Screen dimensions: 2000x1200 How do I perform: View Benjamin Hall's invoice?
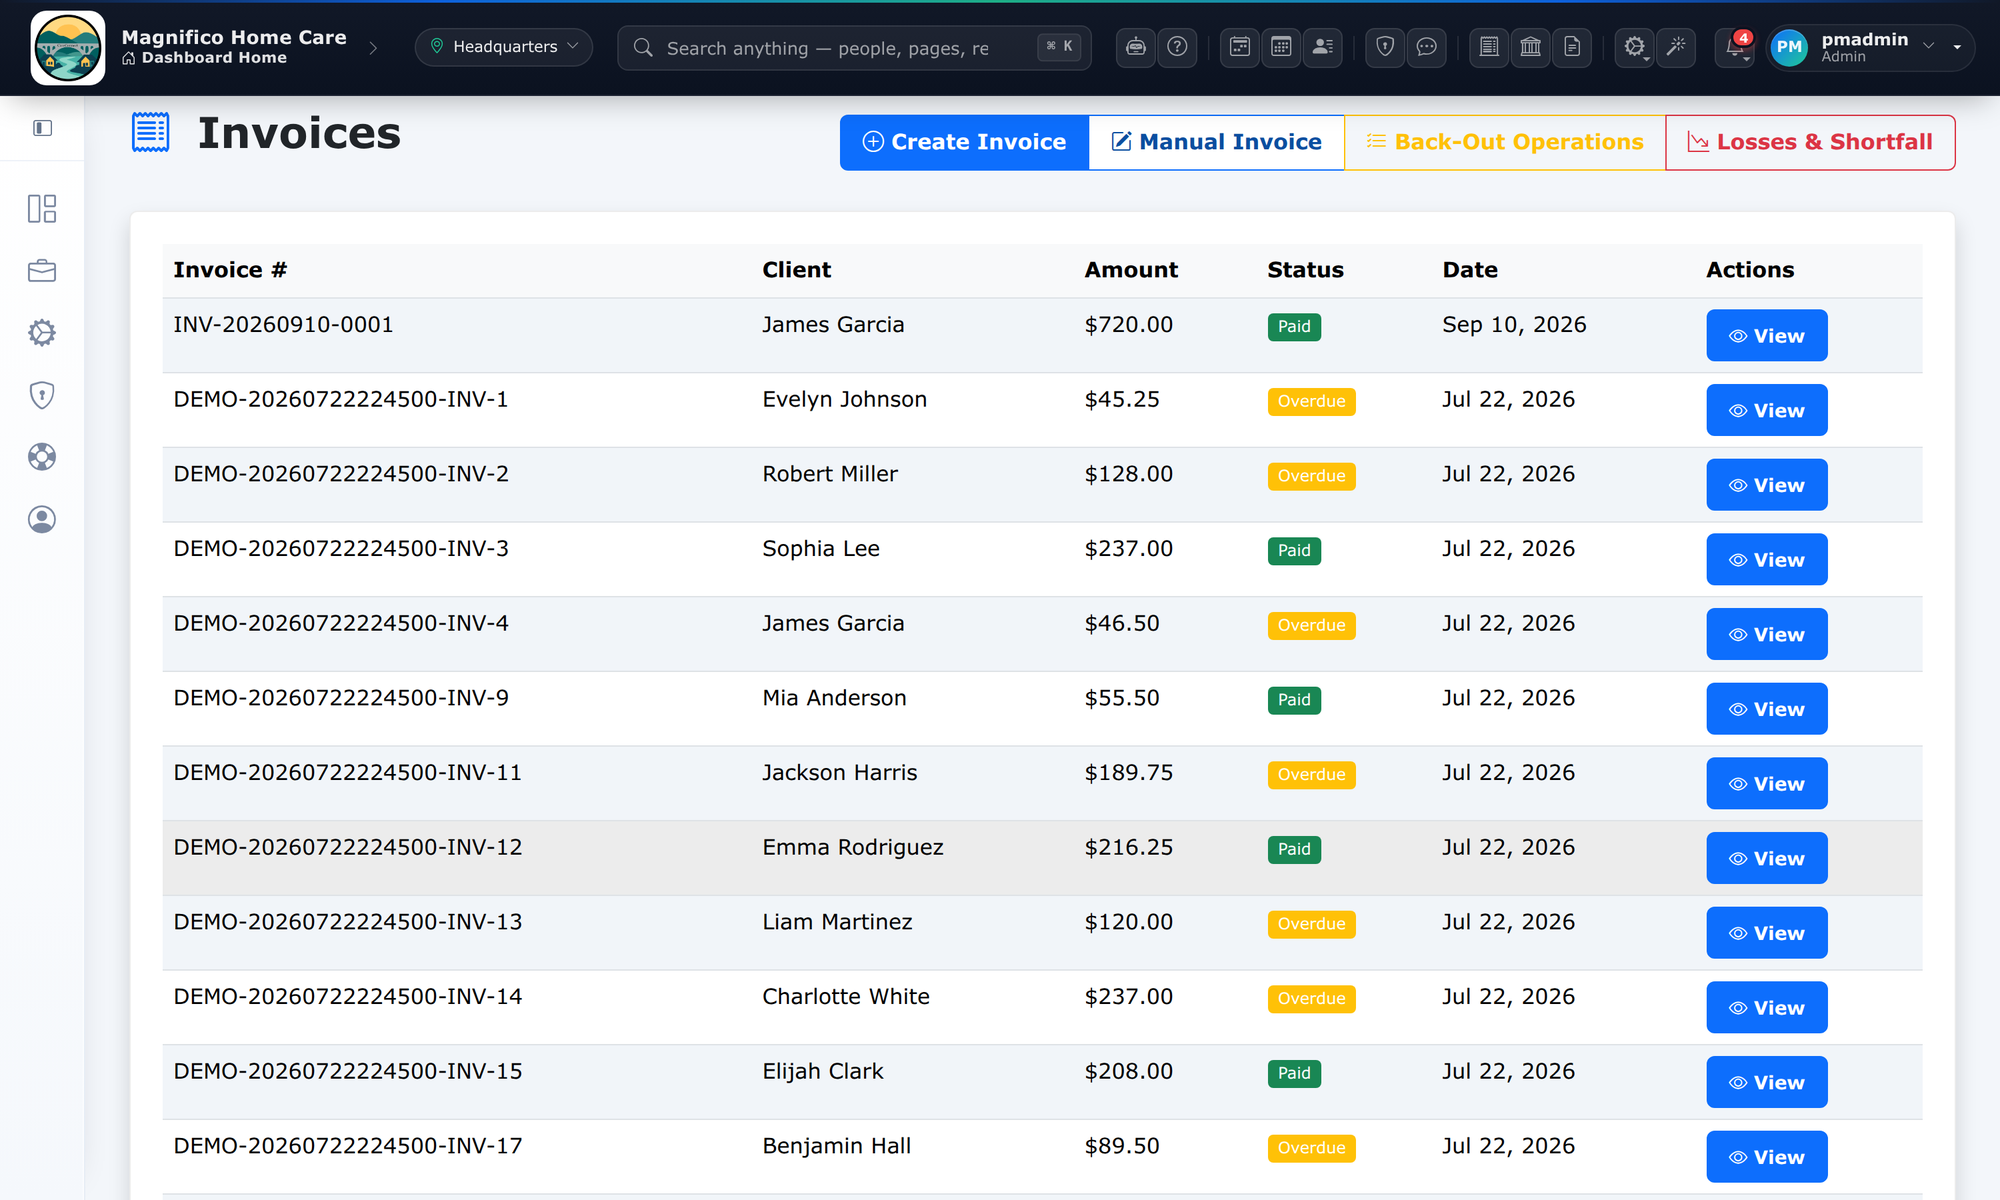coord(1766,1157)
